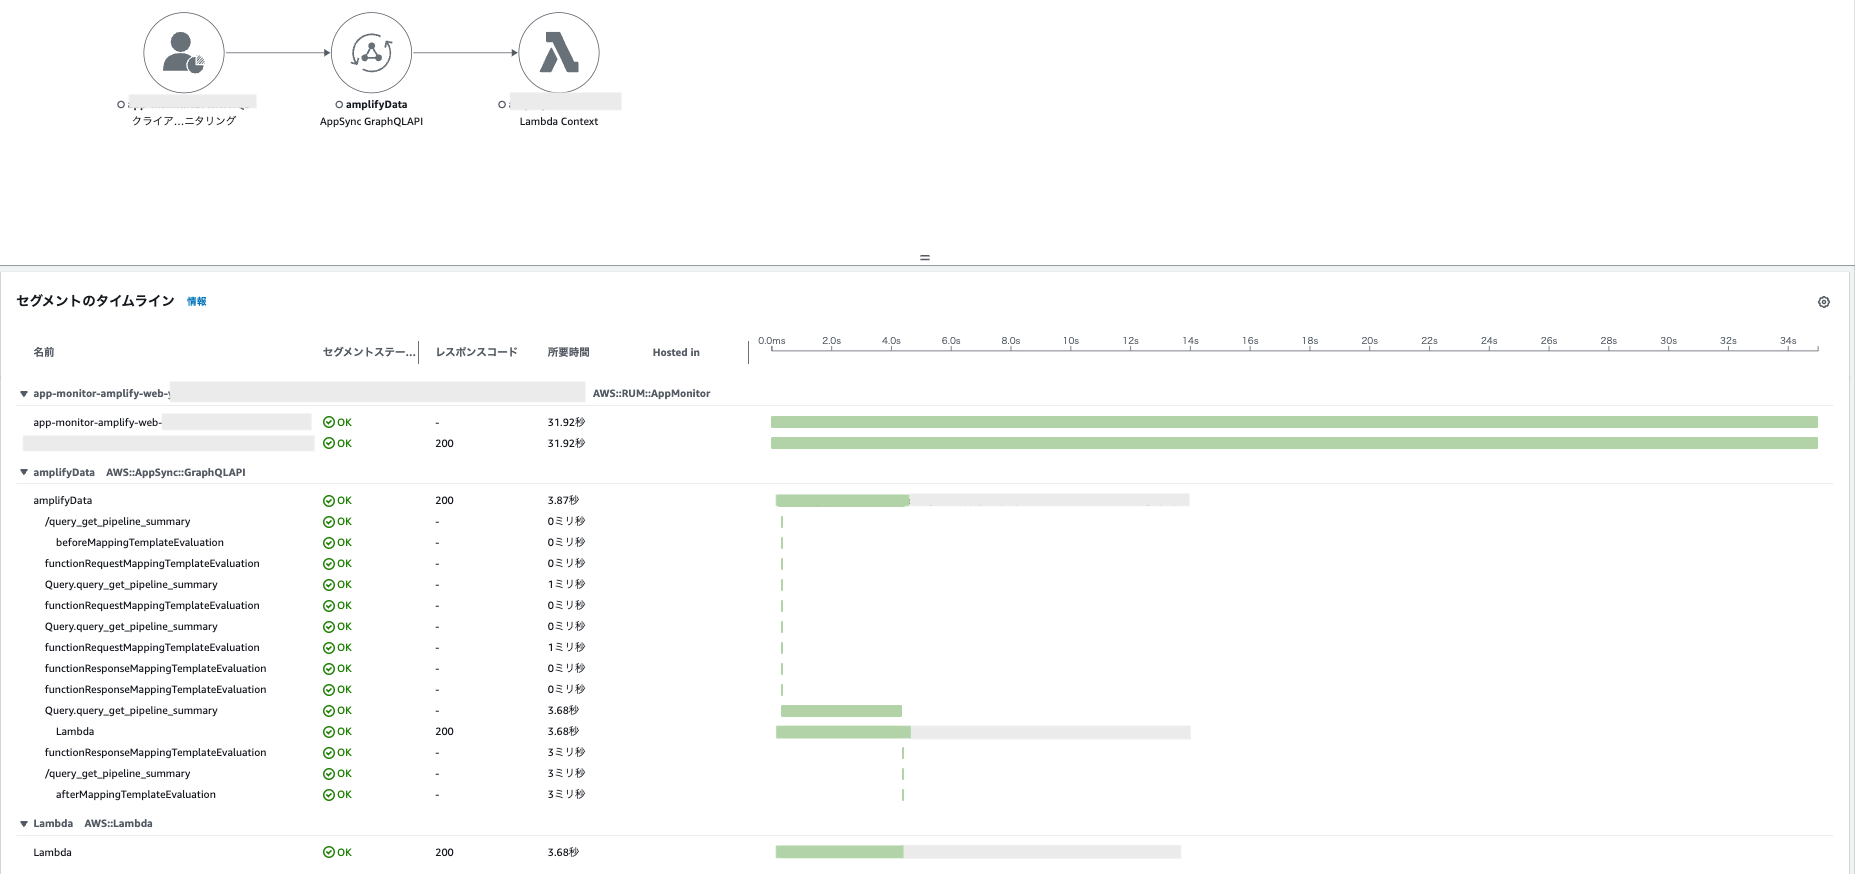The width and height of the screenshot is (1862, 874).
Task: Click the AWS::RUM::AppMonitor type label
Action: pos(651,394)
